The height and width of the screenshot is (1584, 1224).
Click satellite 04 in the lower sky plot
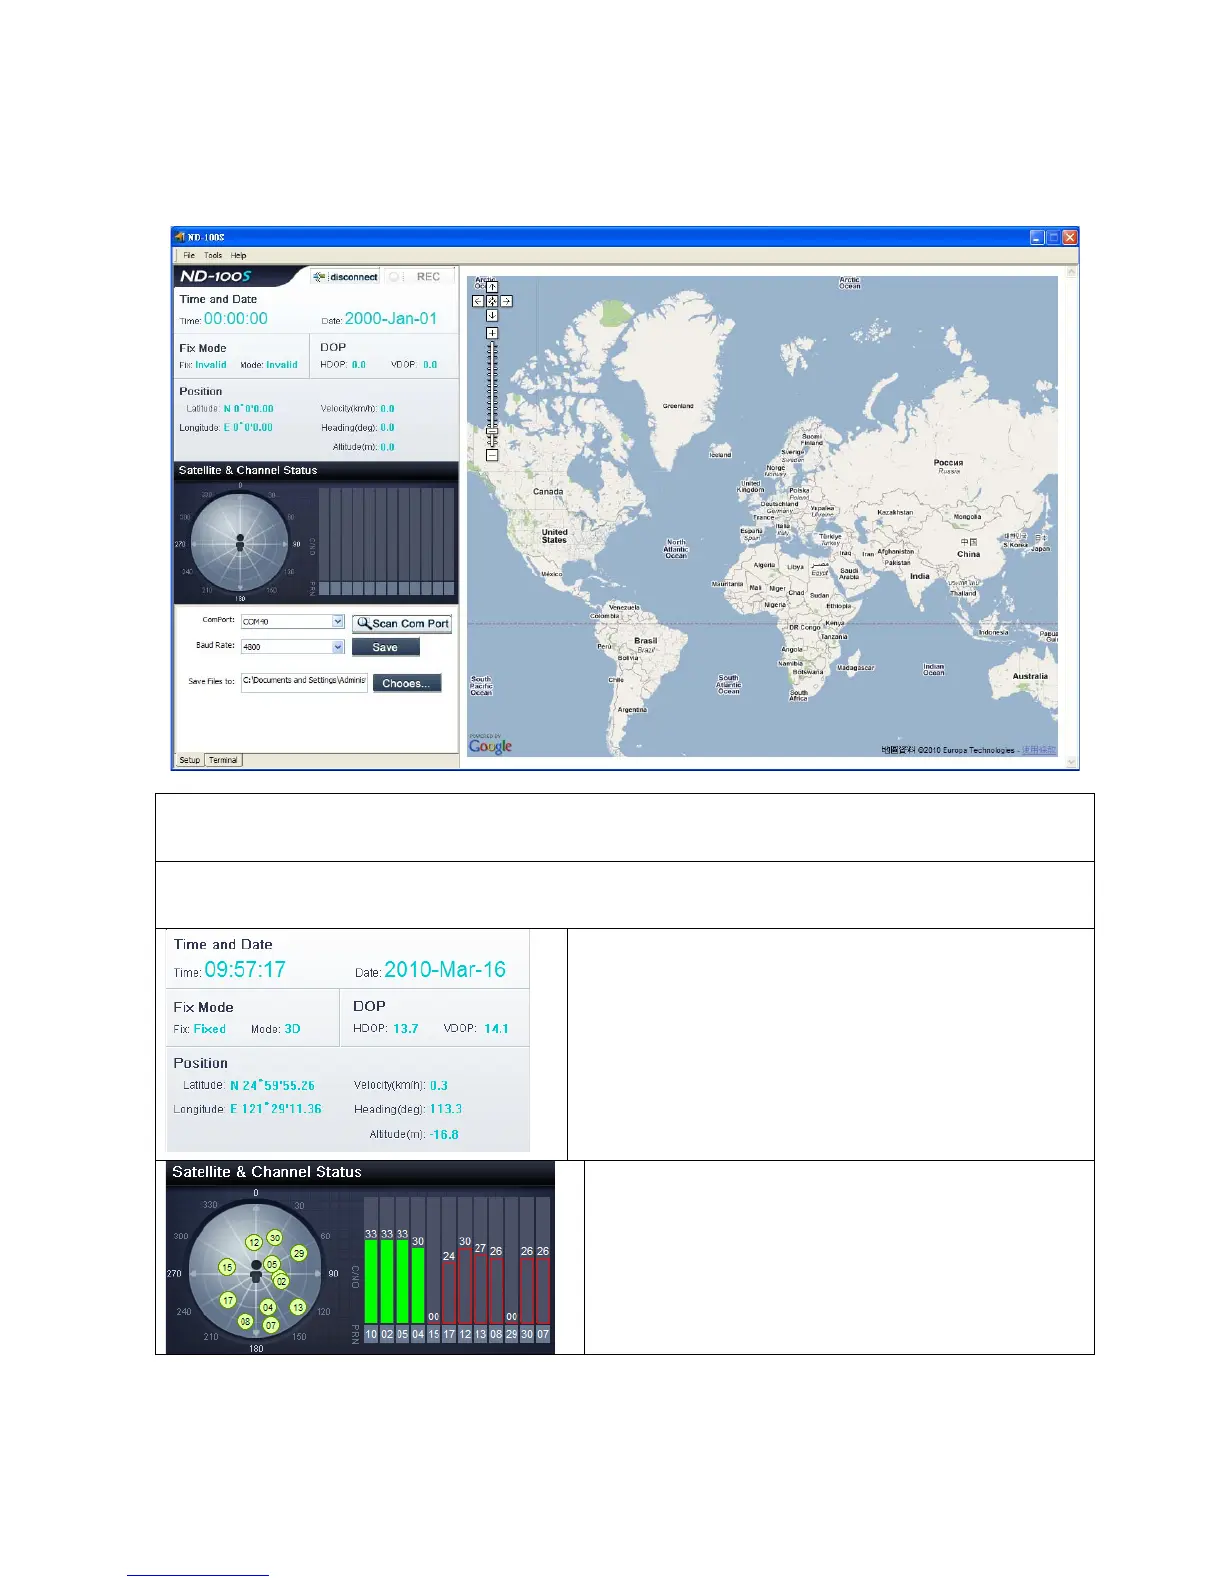coord(268,1307)
